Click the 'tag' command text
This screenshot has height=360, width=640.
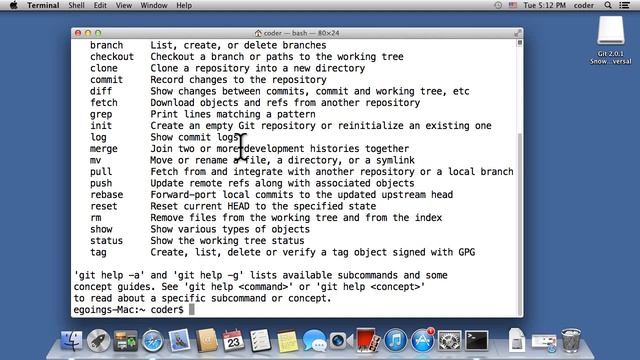98,252
